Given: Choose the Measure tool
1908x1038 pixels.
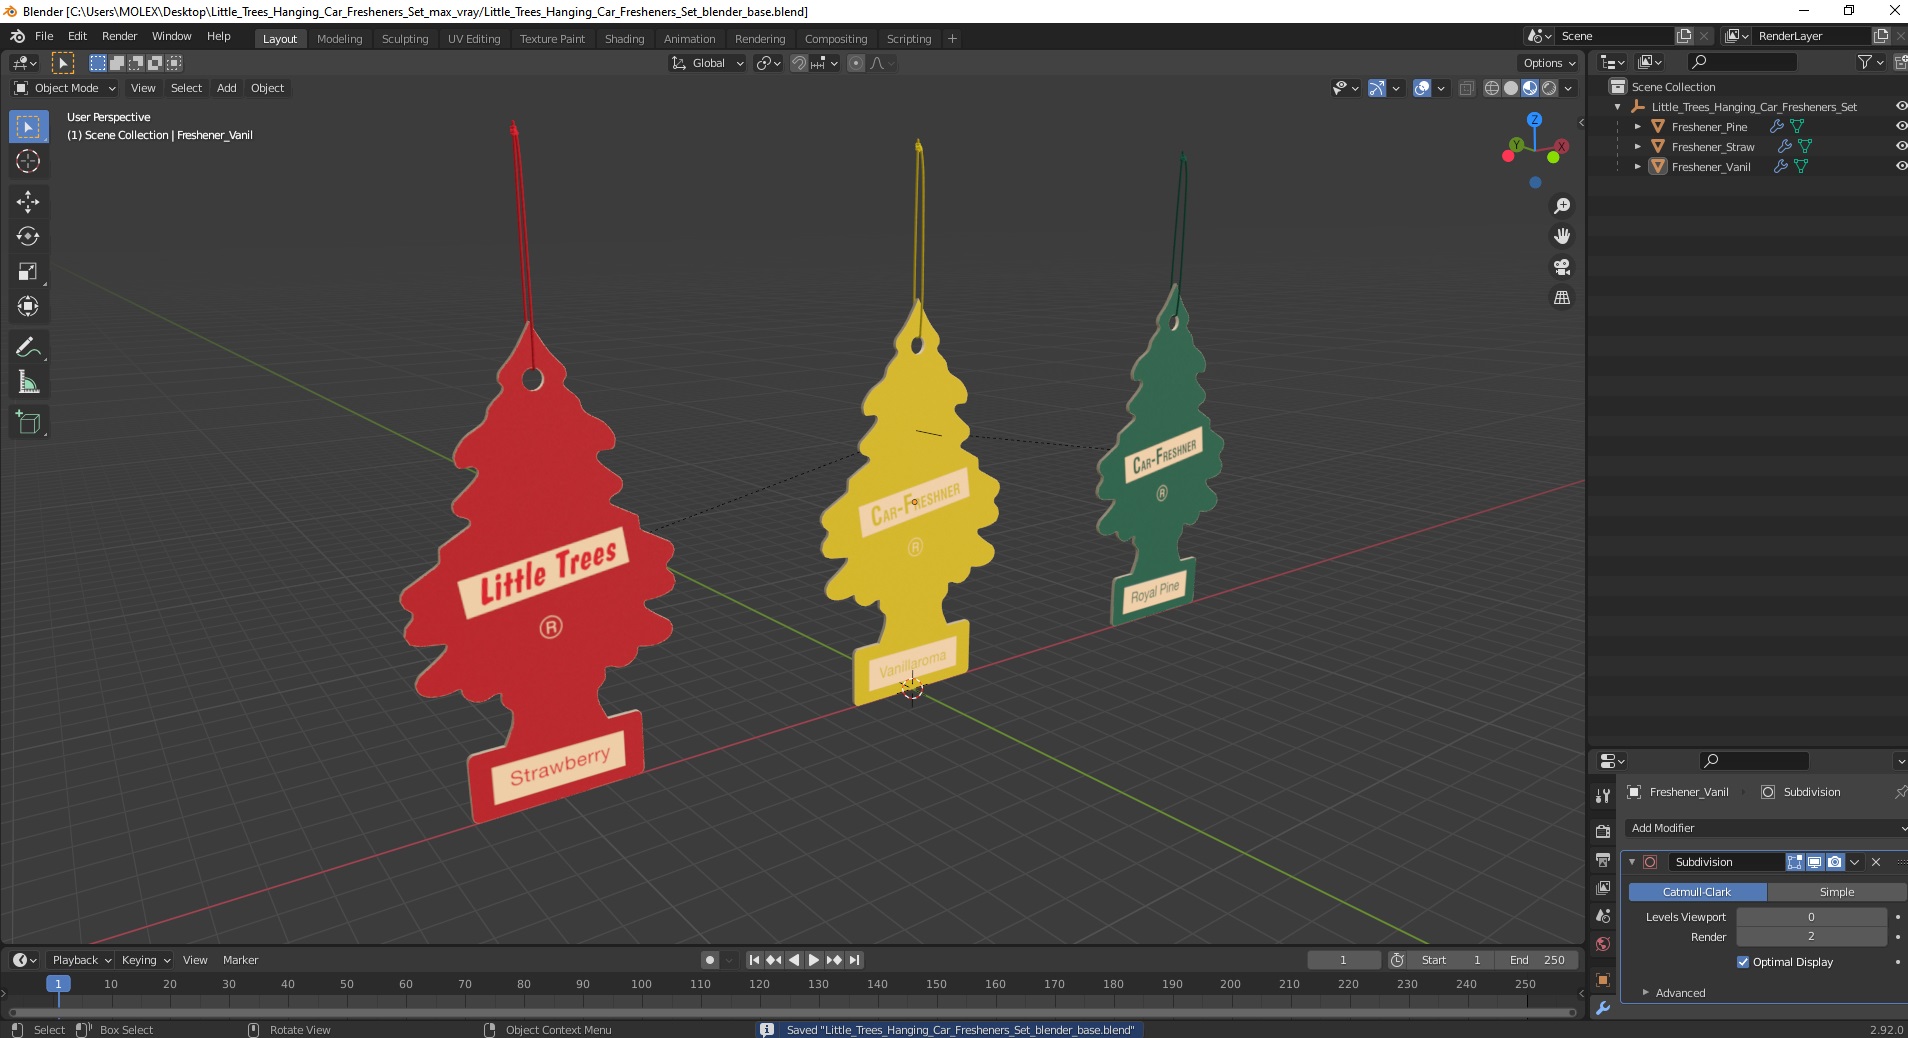Looking at the screenshot, I should (x=28, y=382).
